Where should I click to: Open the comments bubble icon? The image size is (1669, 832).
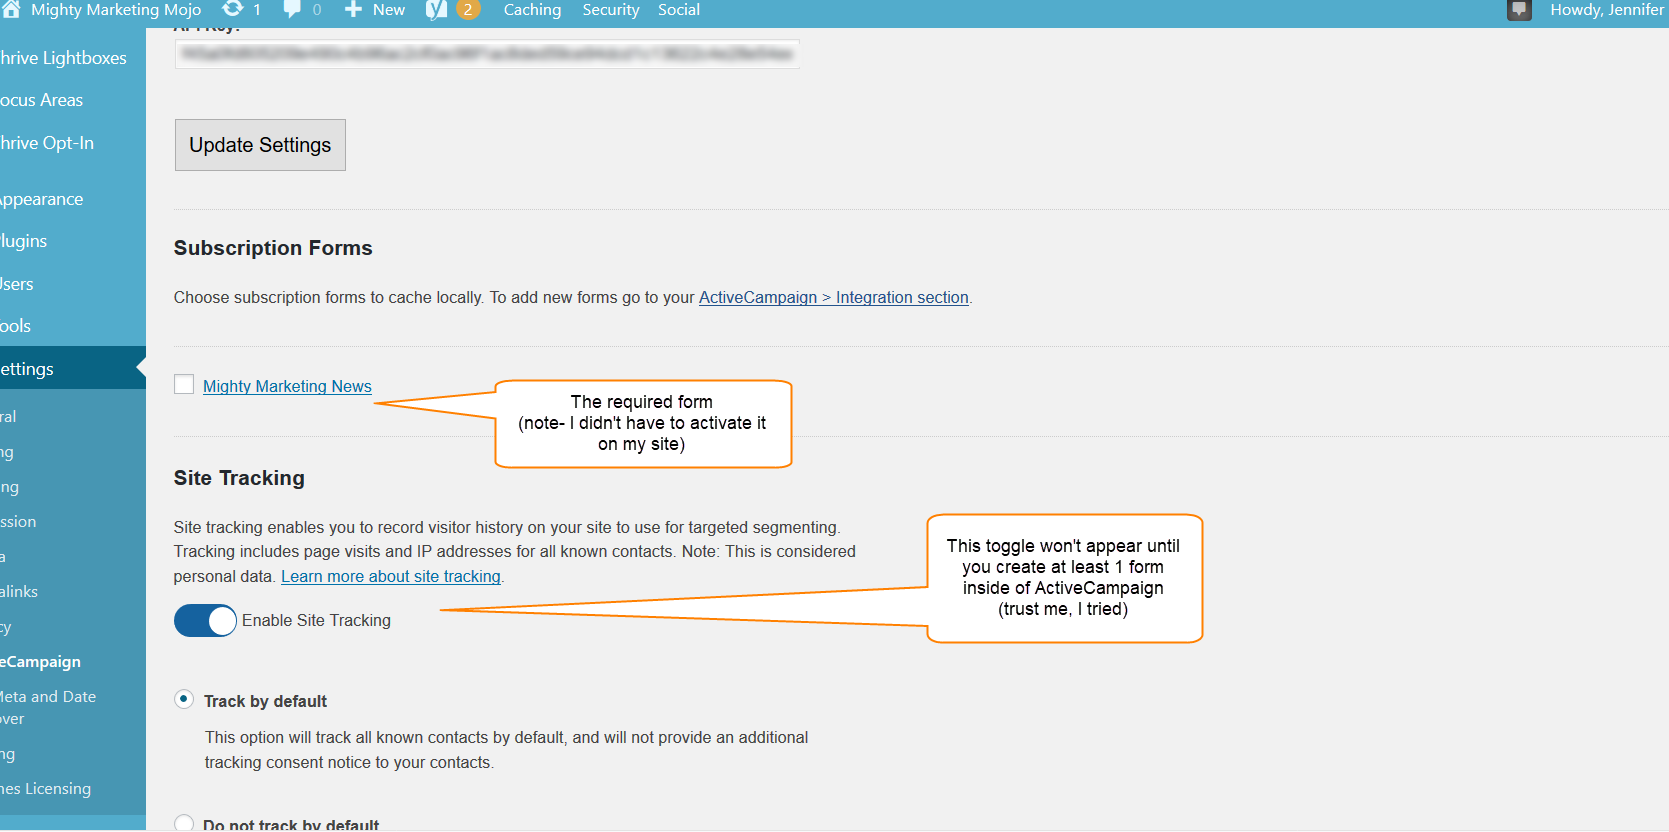click(292, 9)
